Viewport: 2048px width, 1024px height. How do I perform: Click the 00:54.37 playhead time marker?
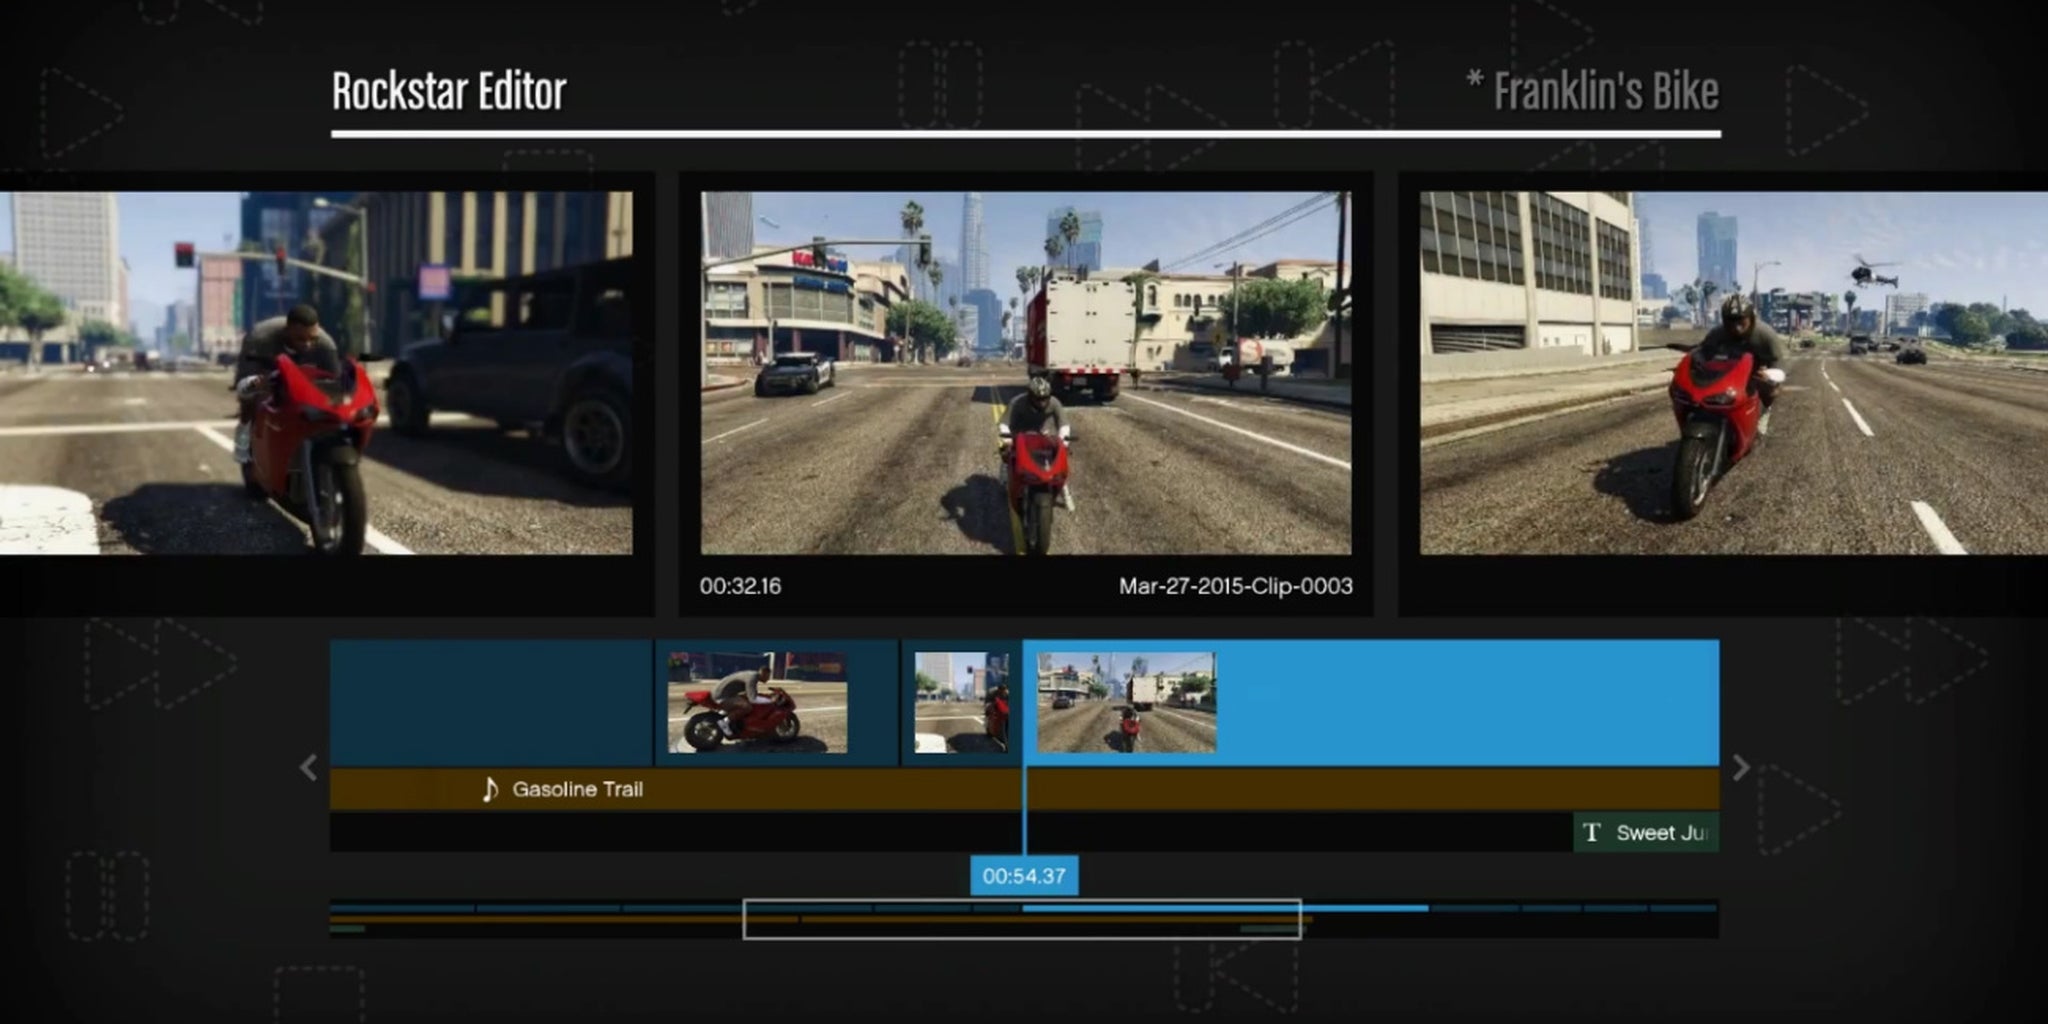click(1024, 876)
